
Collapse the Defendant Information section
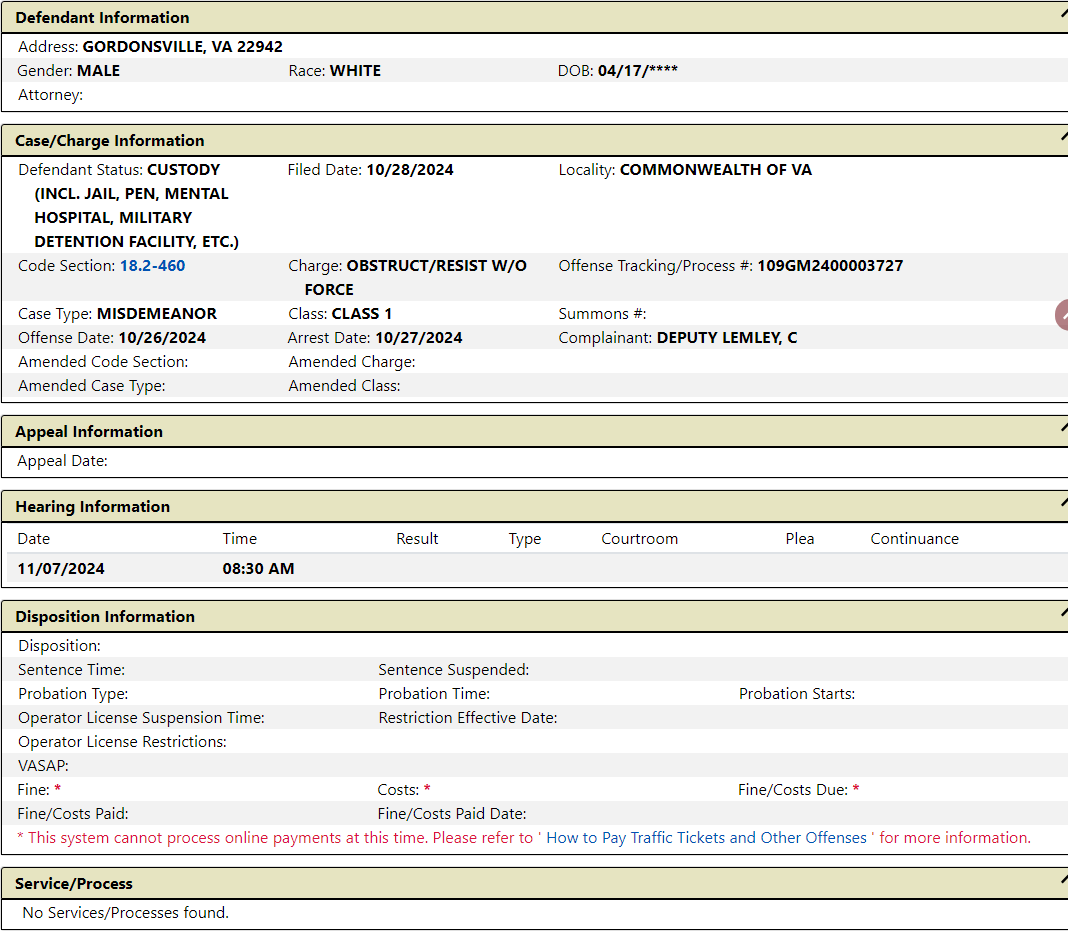tap(1063, 14)
